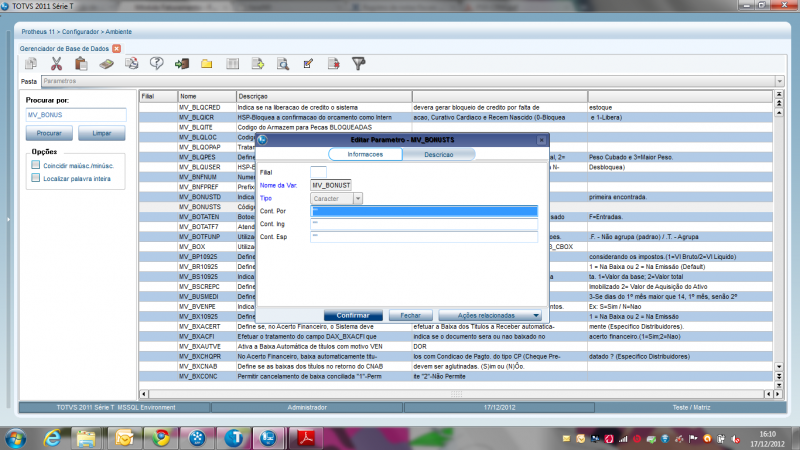This screenshot has width=800, height=450.
Task: Open Google Chrome from taskbar
Action: pos(161,438)
